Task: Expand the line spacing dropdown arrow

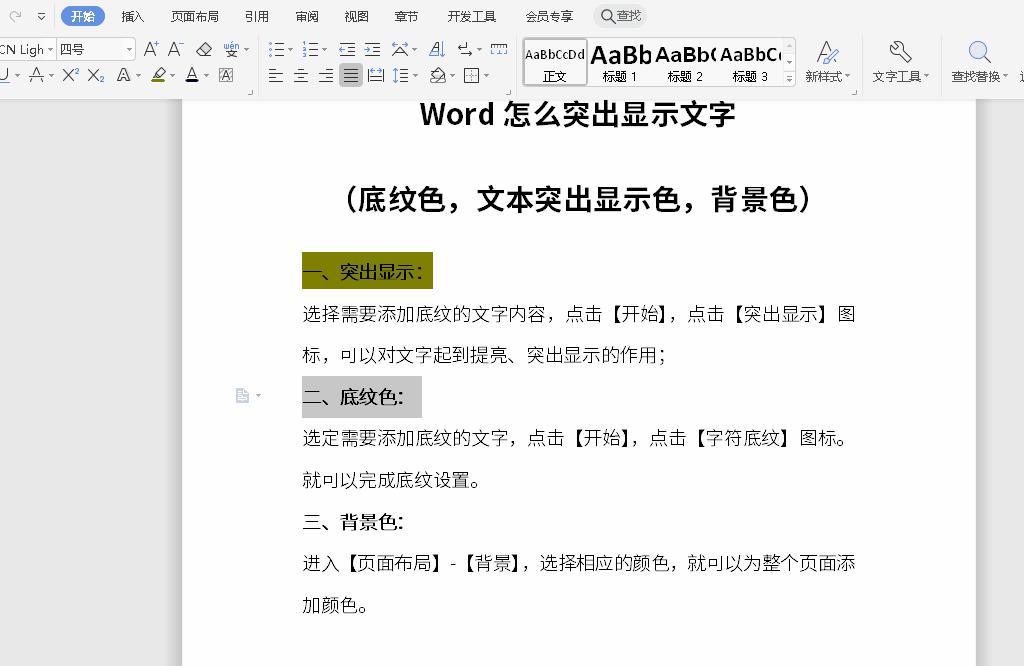Action: 415,76
